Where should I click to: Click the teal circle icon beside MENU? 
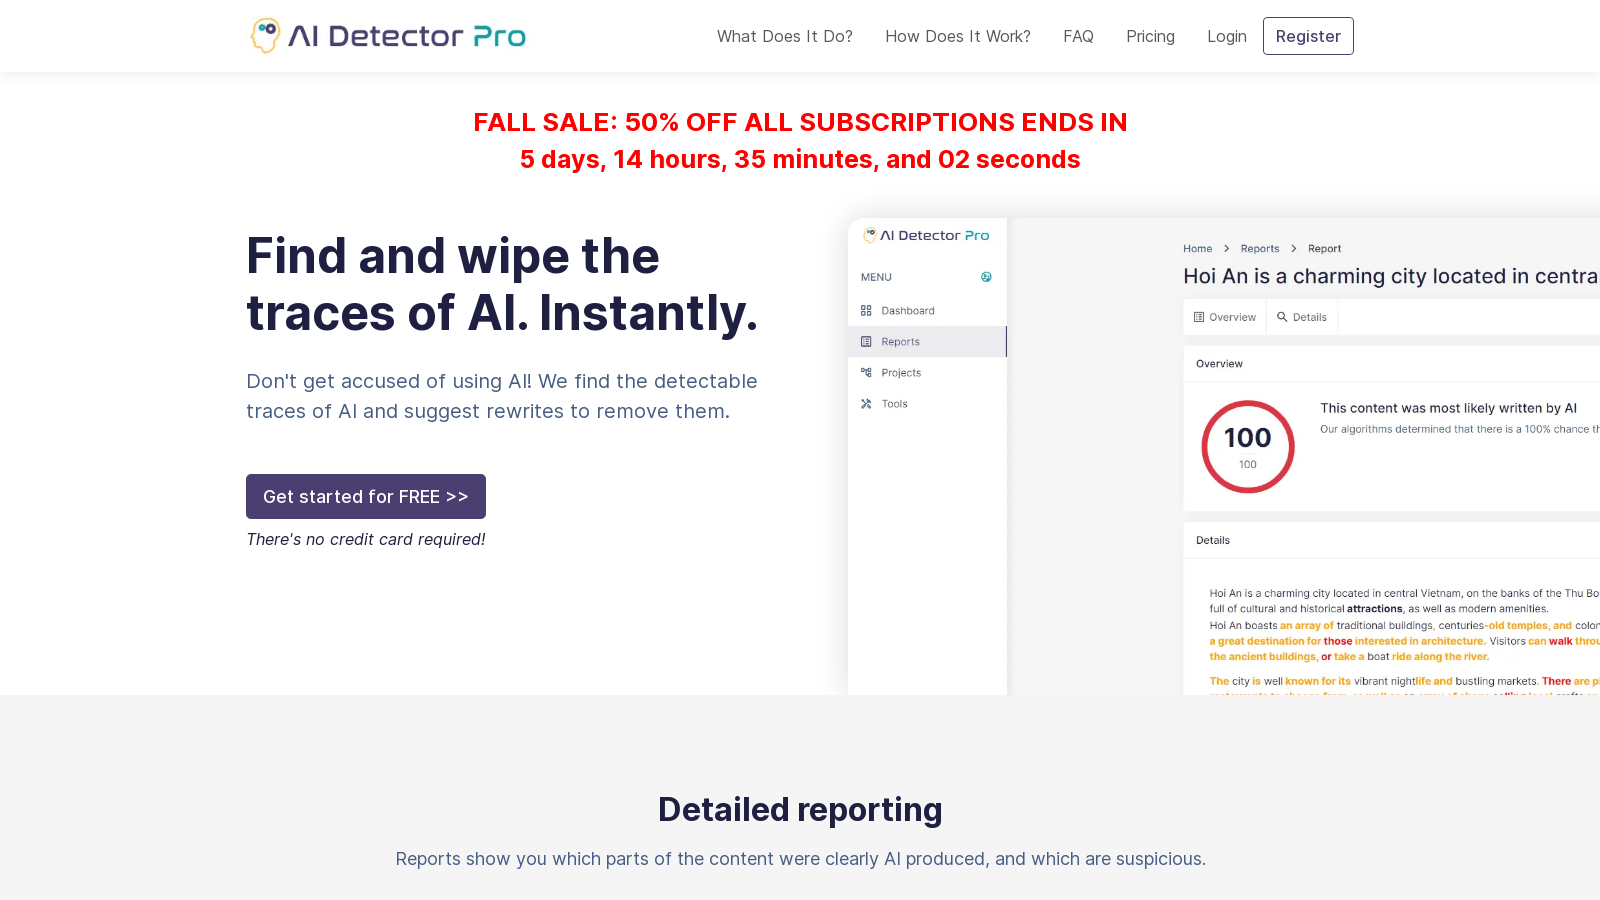[986, 277]
